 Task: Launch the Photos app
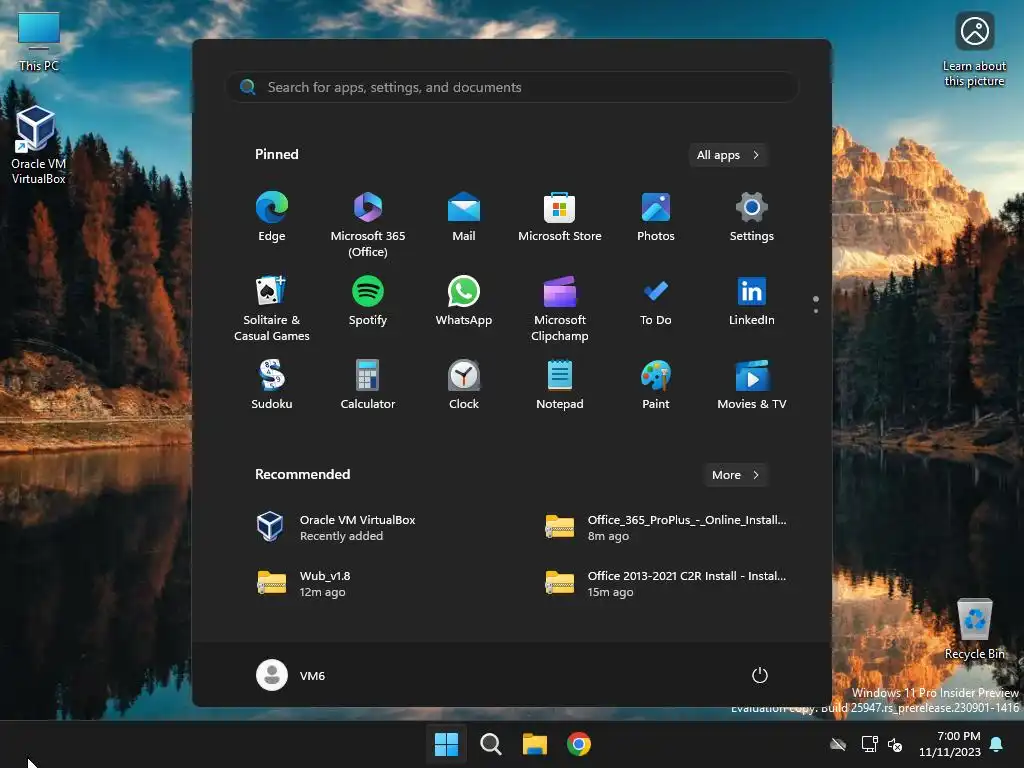click(x=656, y=217)
